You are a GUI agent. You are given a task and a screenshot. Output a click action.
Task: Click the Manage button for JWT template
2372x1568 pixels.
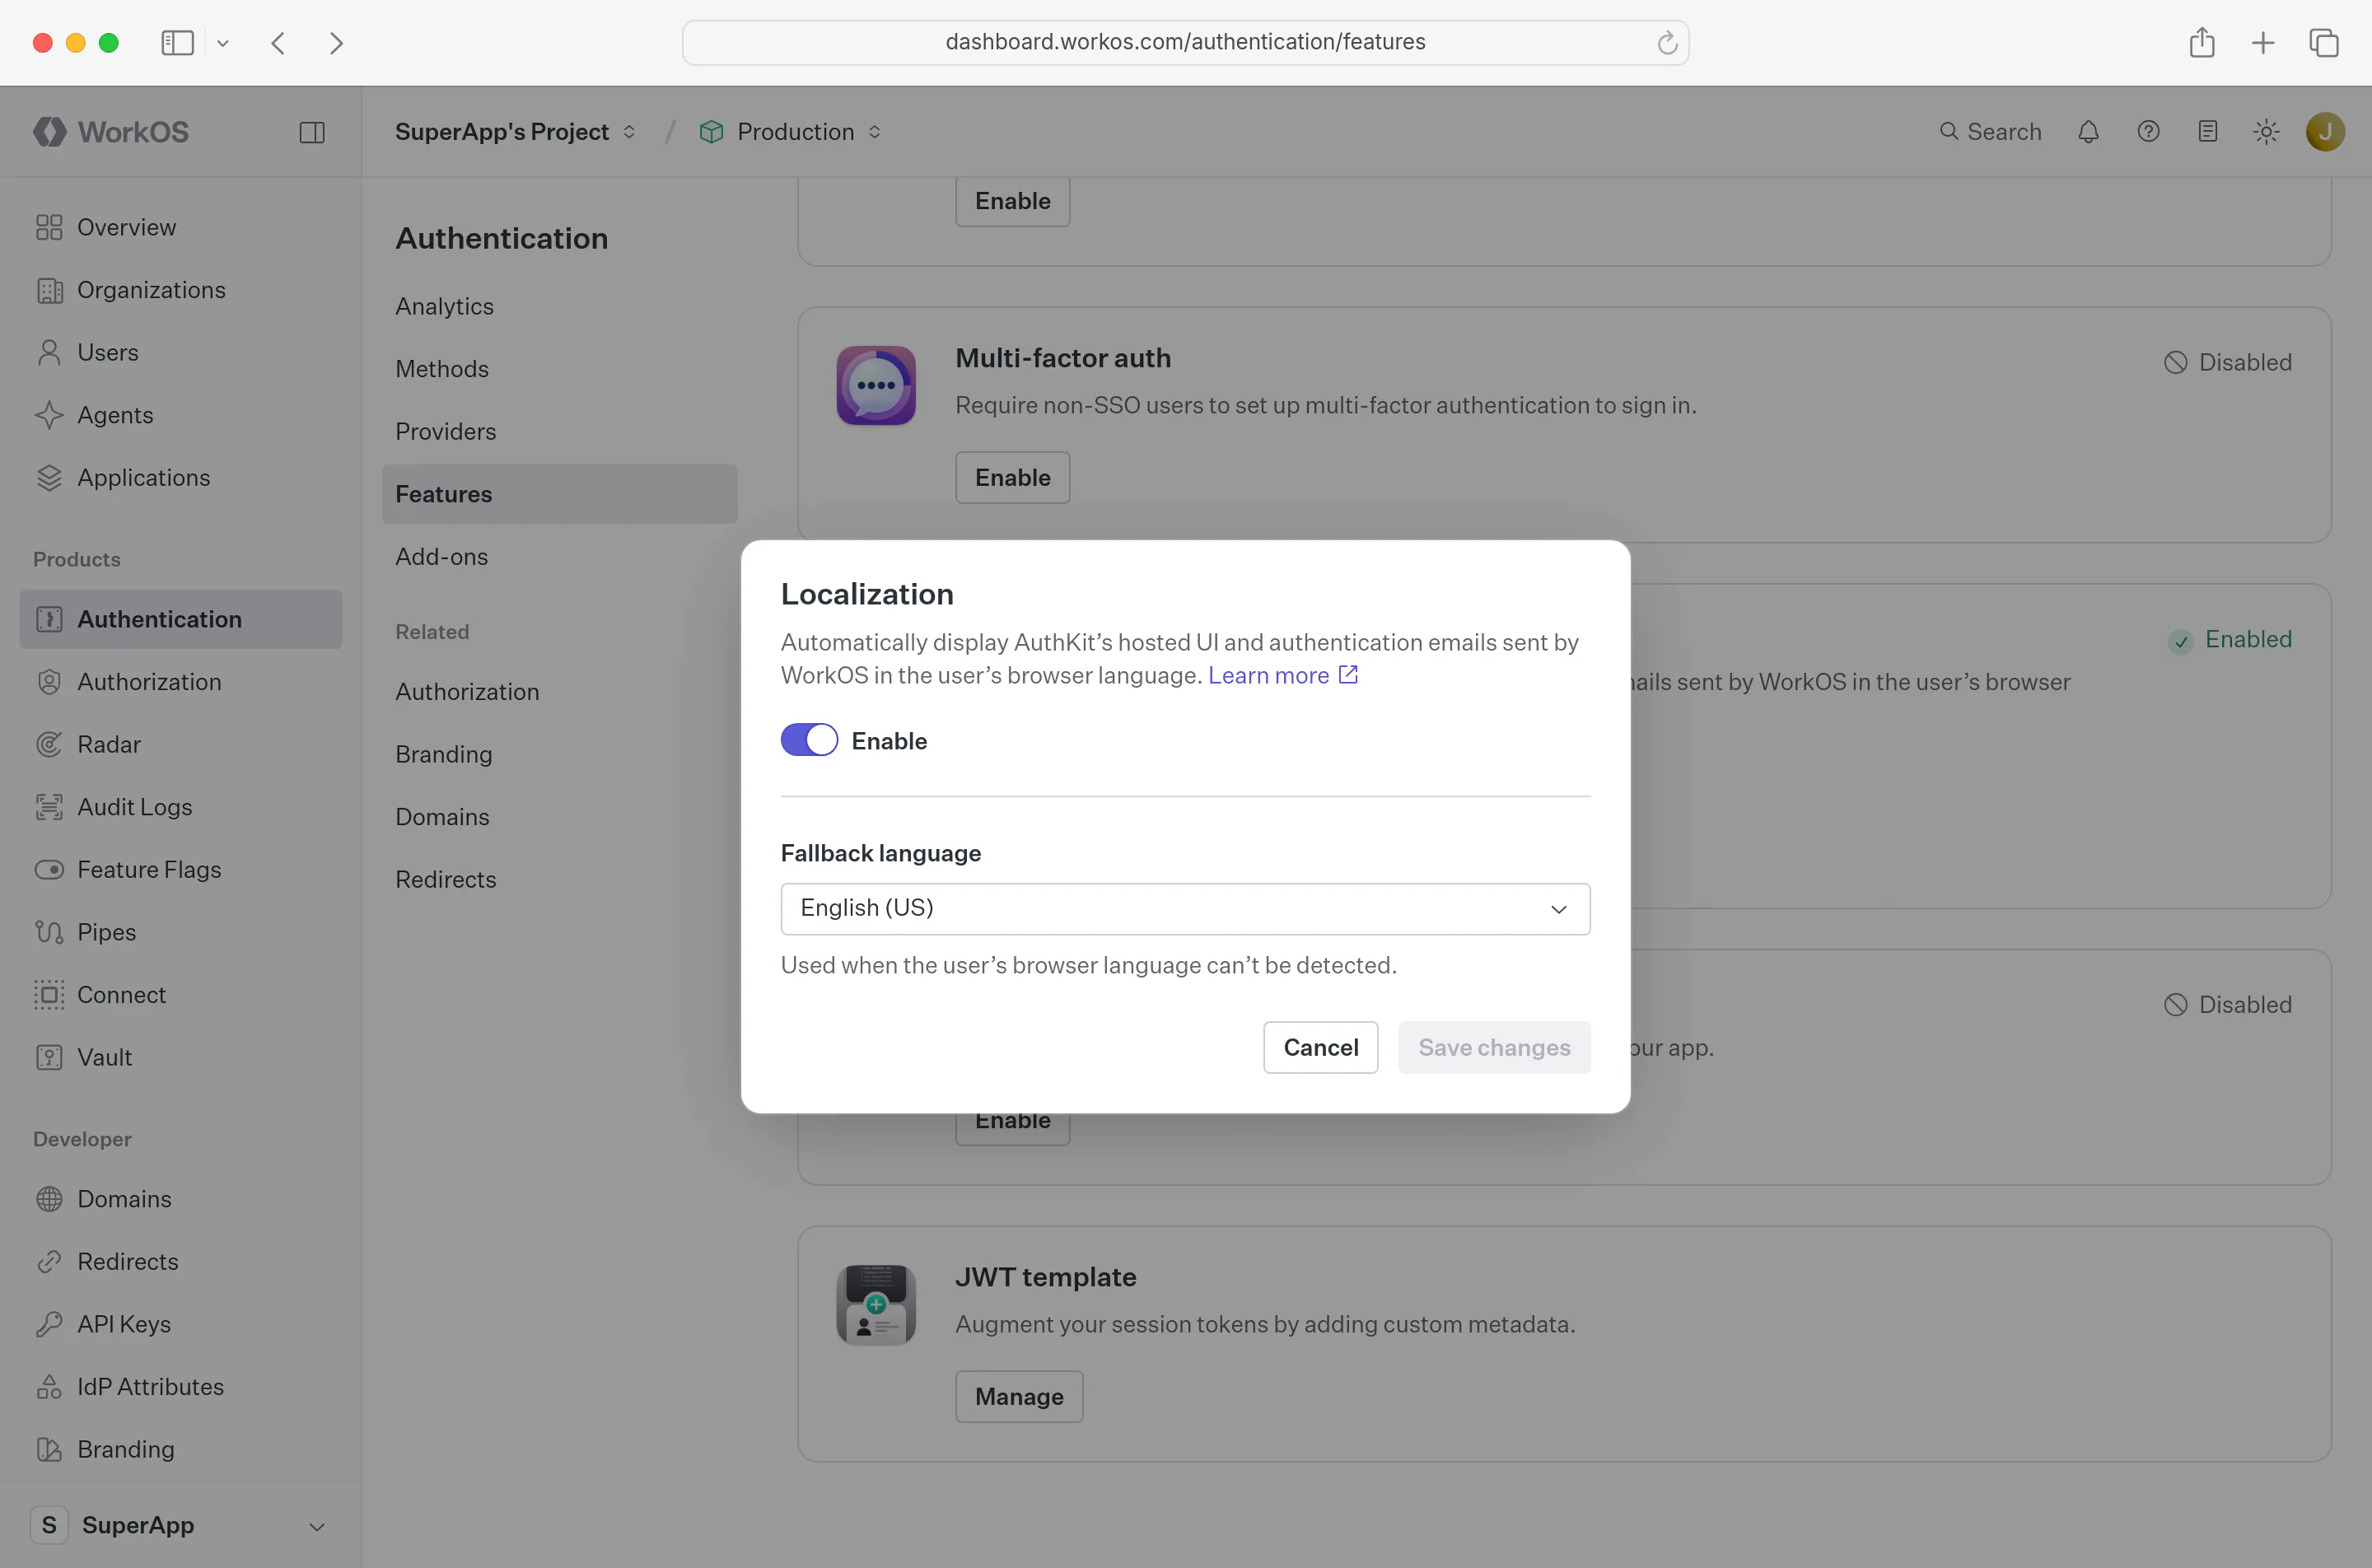tap(1019, 1397)
